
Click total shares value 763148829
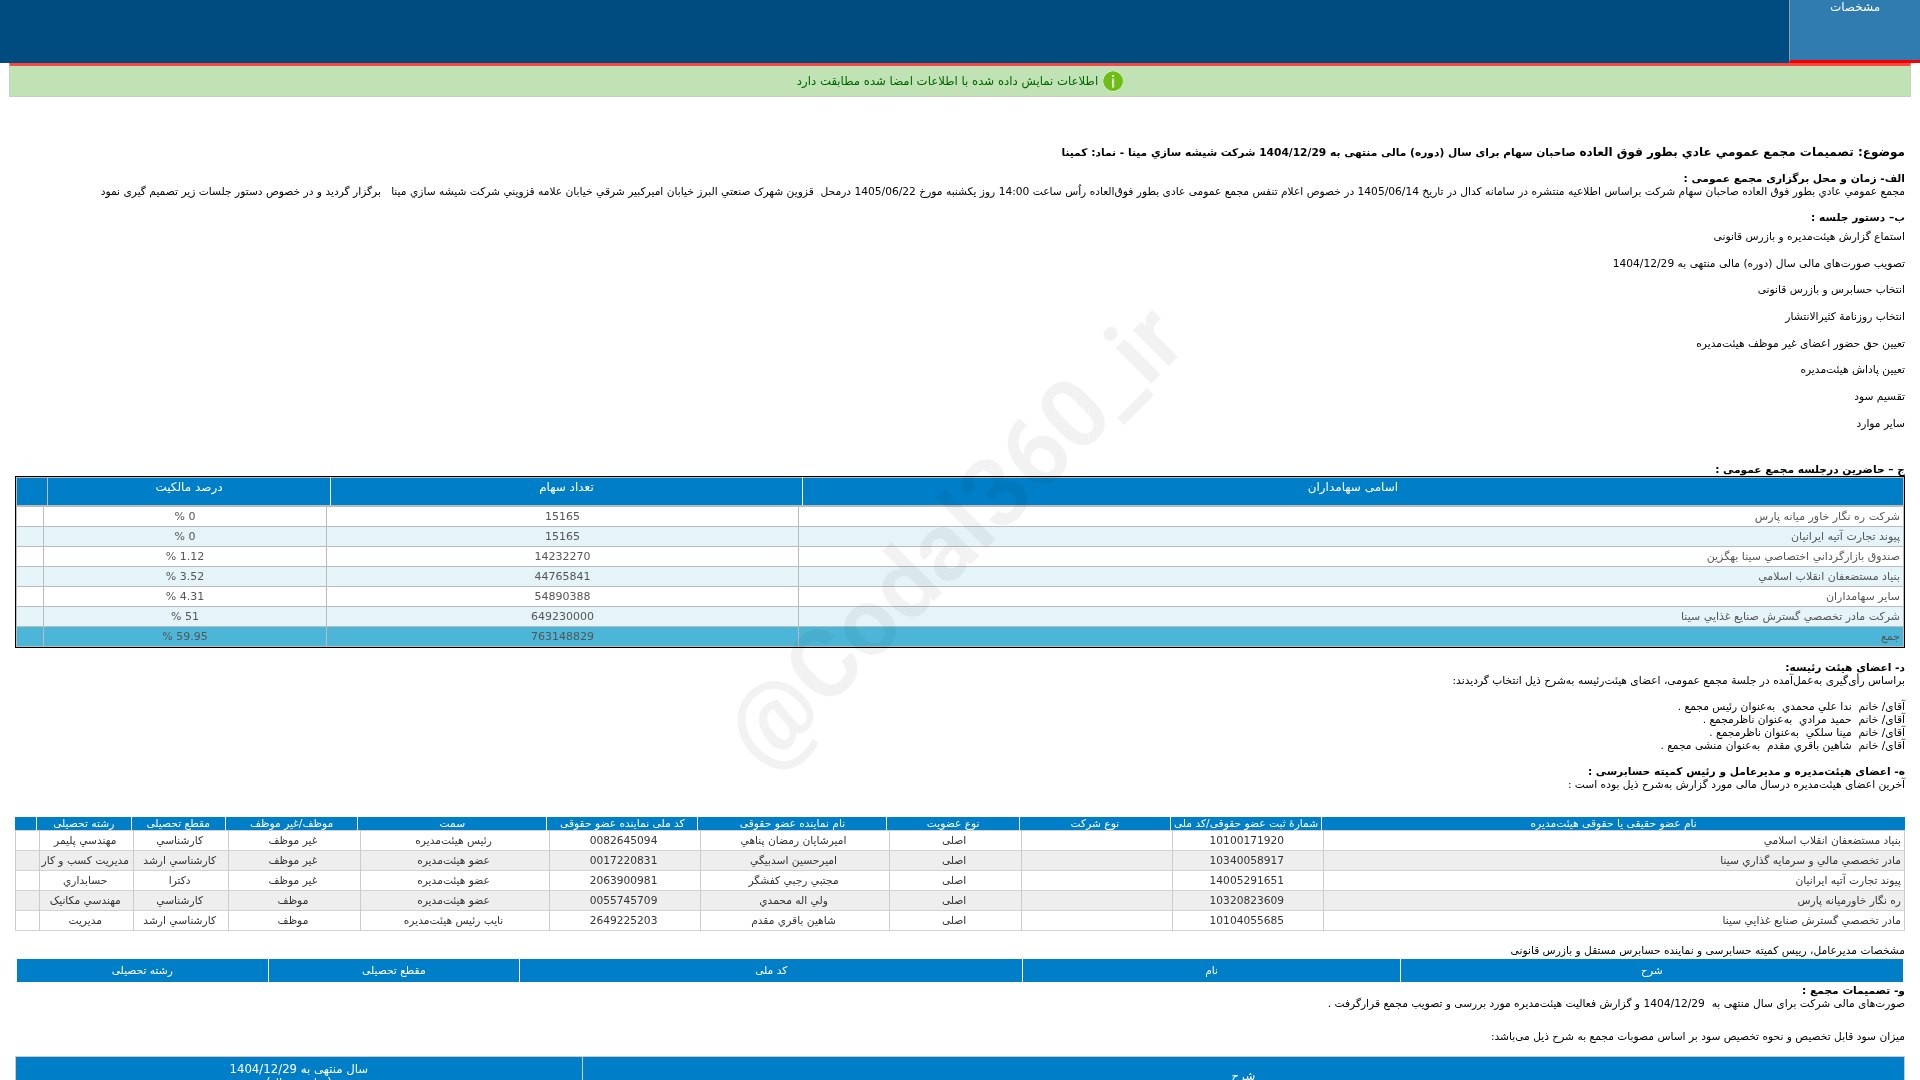coord(562,637)
